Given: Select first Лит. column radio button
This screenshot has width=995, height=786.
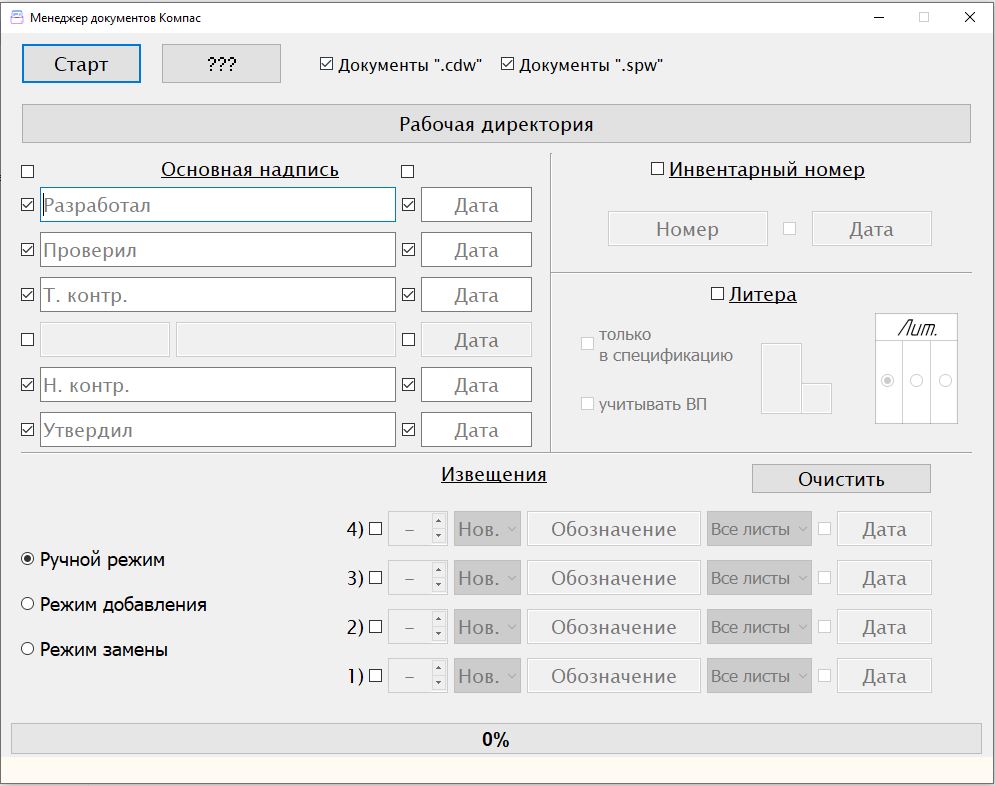Looking at the screenshot, I should [x=888, y=380].
